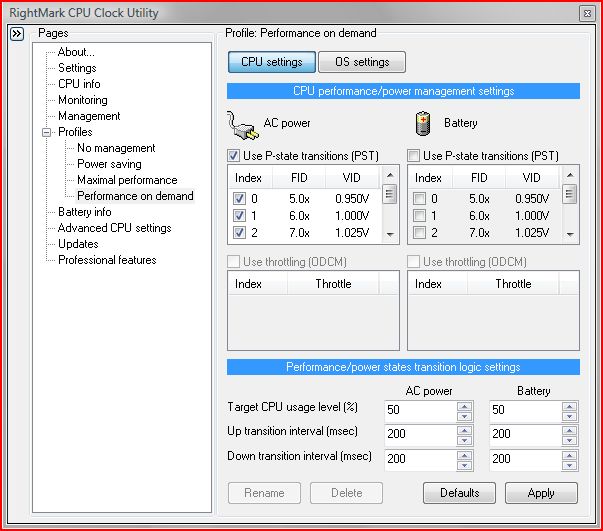Toggle AC power Use P-state transitions checkbox

click(233, 156)
